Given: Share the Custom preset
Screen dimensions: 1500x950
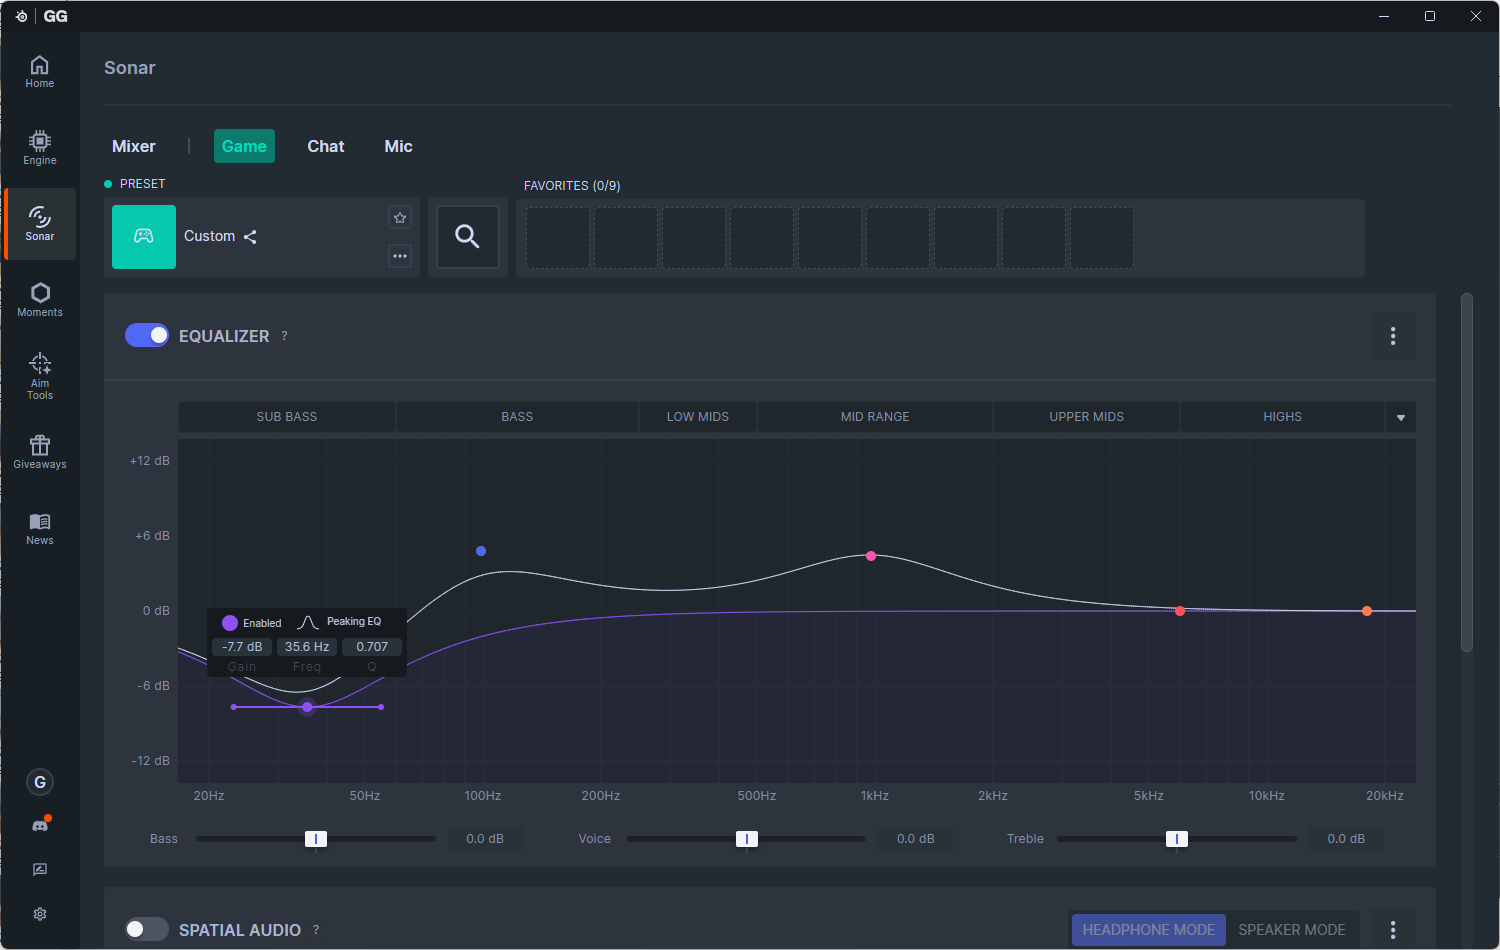Looking at the screenshot, I should point(250,237).
